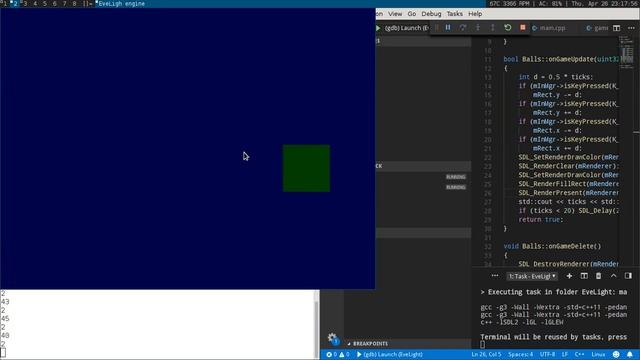The image size is (640, 360).
Task: Click the 'void Balls::onGameDelete()' code line
Action: (x=552, y=246)
